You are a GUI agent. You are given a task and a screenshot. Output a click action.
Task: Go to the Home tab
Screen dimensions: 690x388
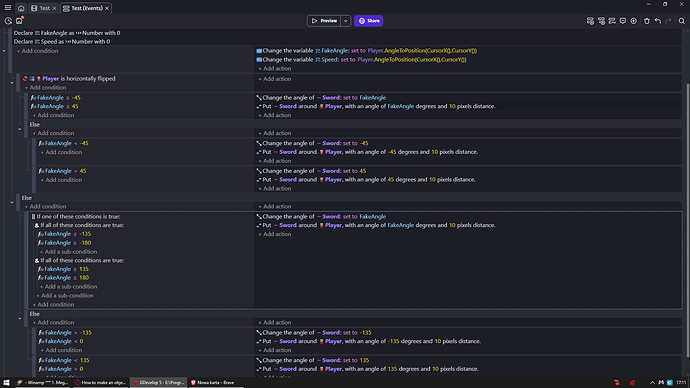[x=21, y=8]
